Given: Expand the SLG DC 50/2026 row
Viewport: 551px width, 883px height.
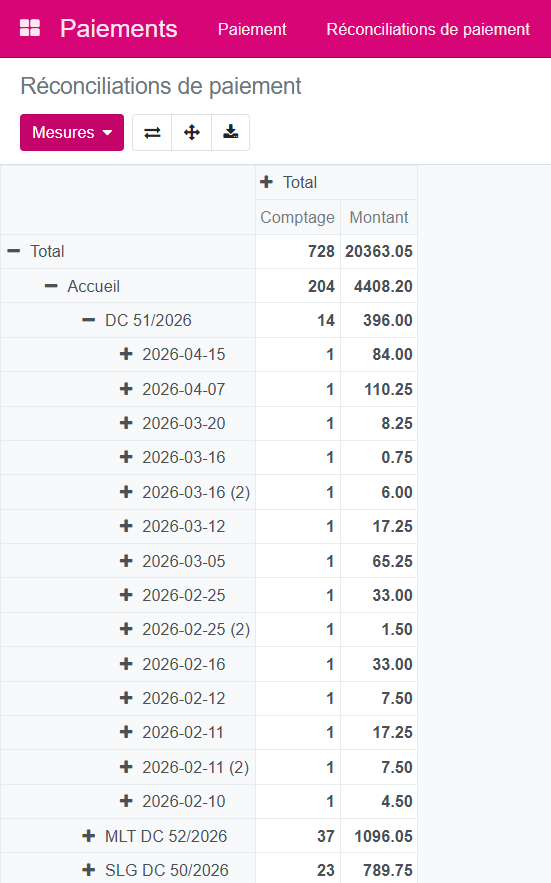Looking at the screenshot, I should click(88, 869).
